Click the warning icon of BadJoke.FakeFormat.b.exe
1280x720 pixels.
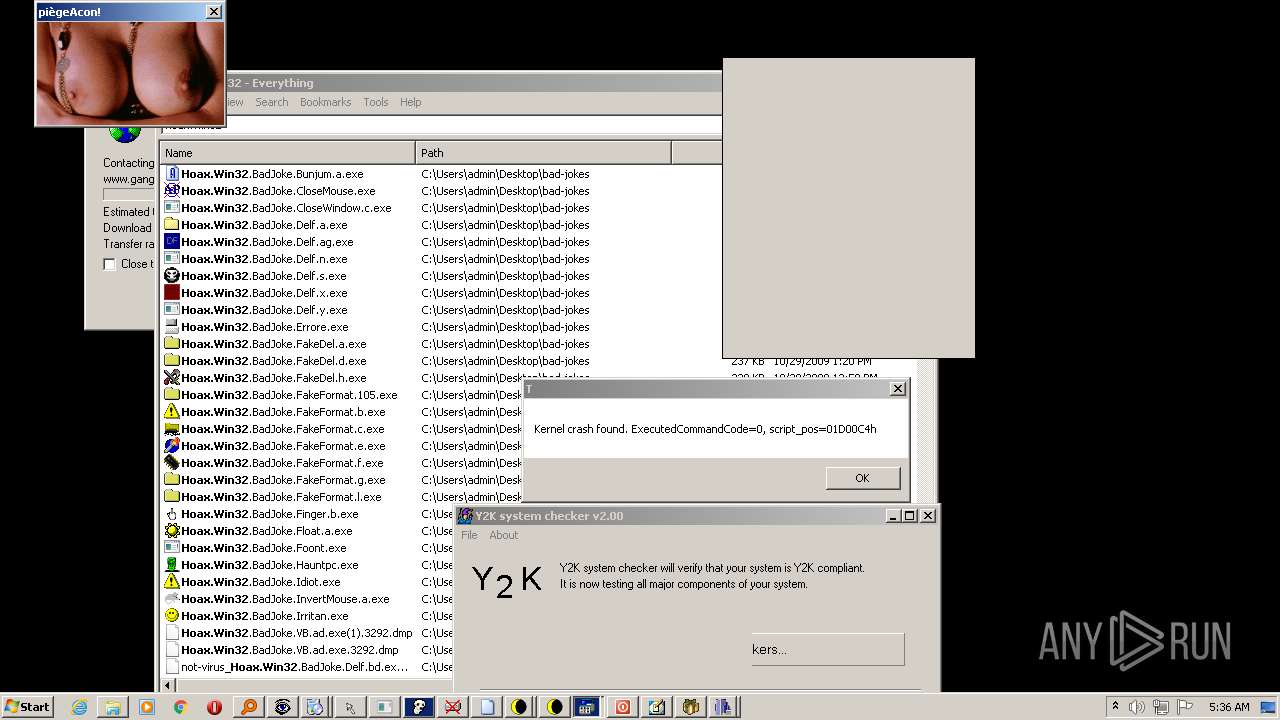click(x=172, y=412)
